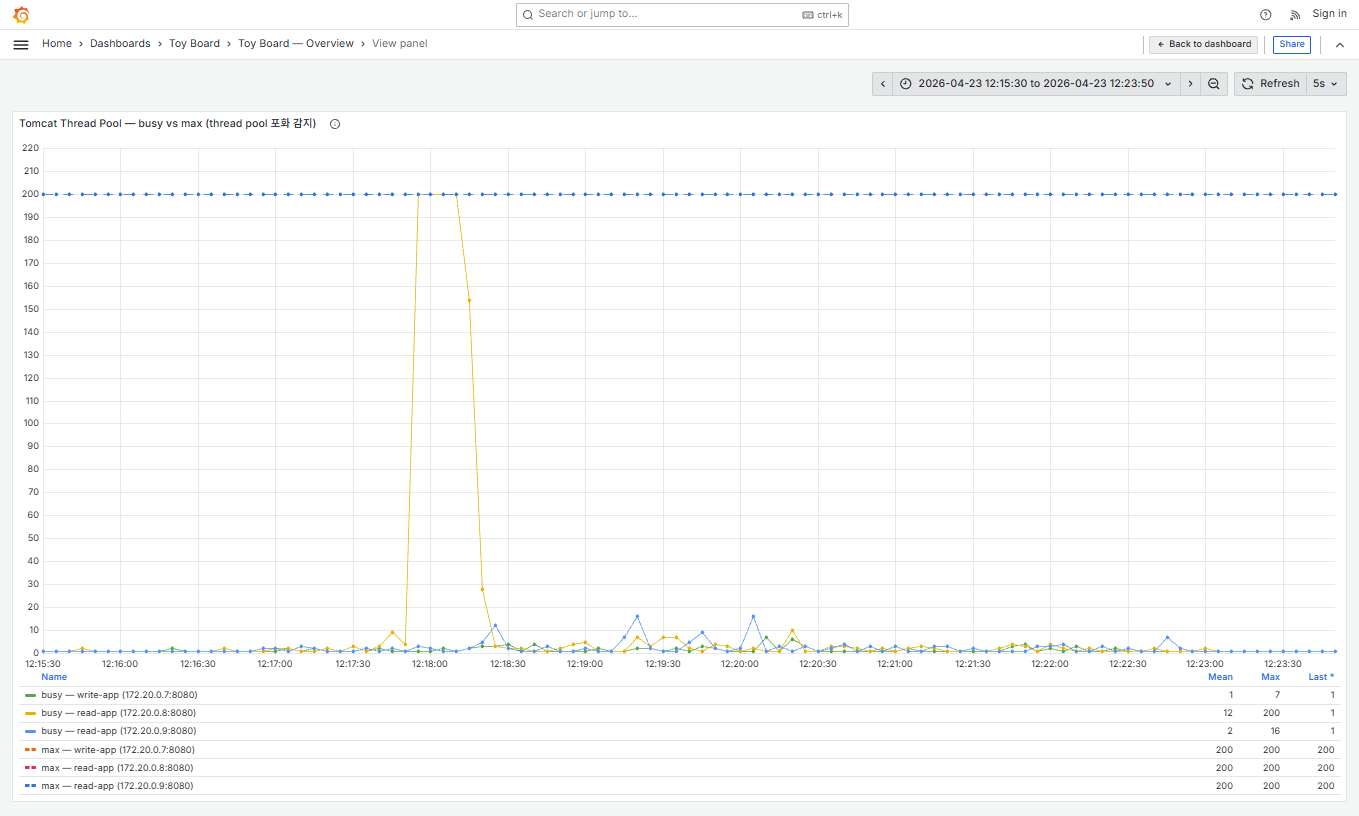Click the ctrl+k shortcut hint in search
Viewport: 1359px width, 816px height.
823,15
